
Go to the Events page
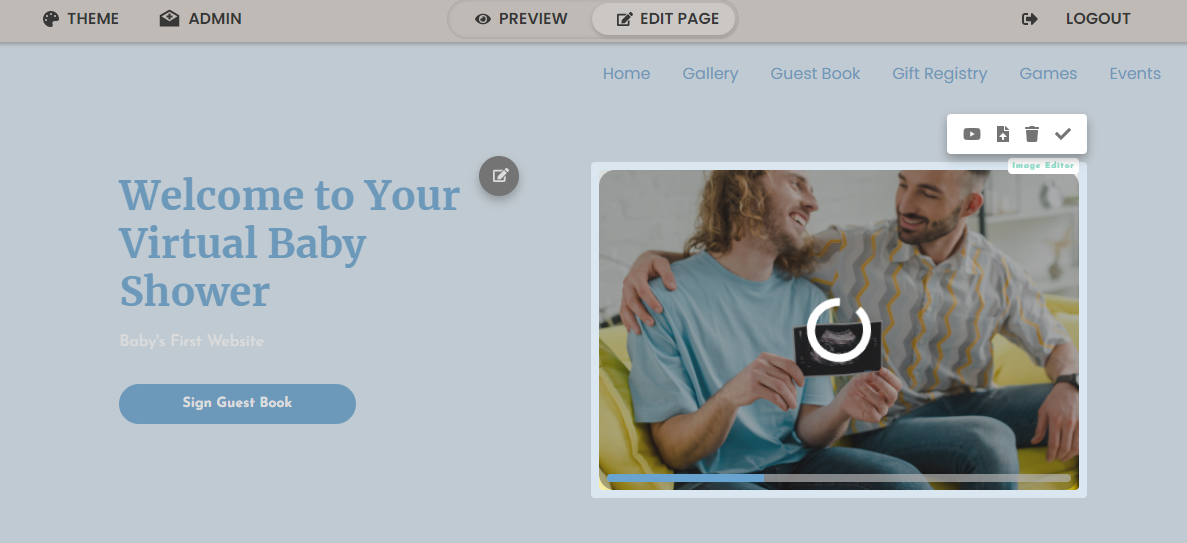tap(1135, 73)
